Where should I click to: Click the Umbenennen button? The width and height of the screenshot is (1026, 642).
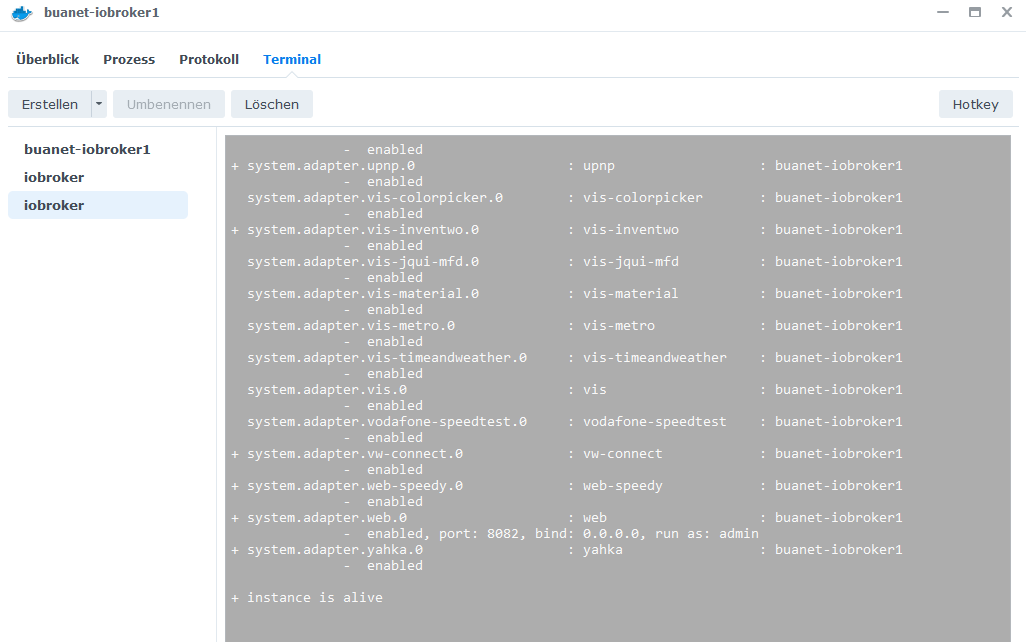[x=169, y=104]
